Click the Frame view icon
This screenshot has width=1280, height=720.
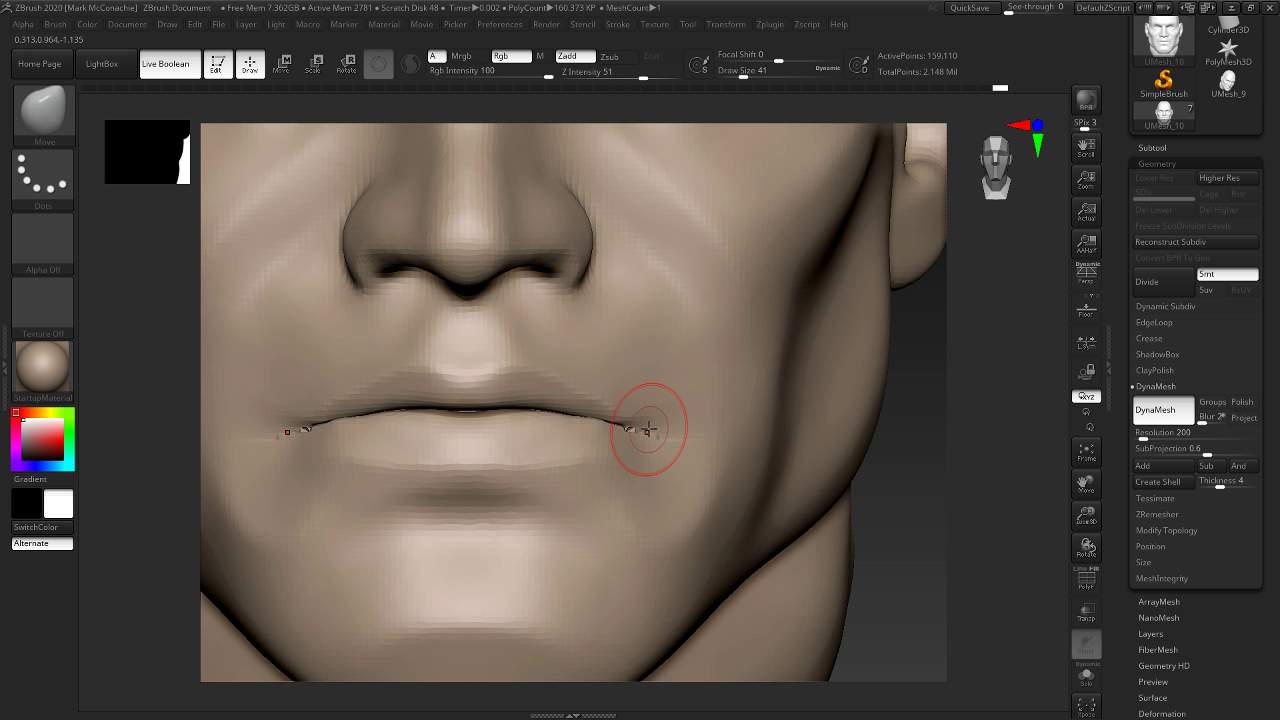coord(1086,451)
